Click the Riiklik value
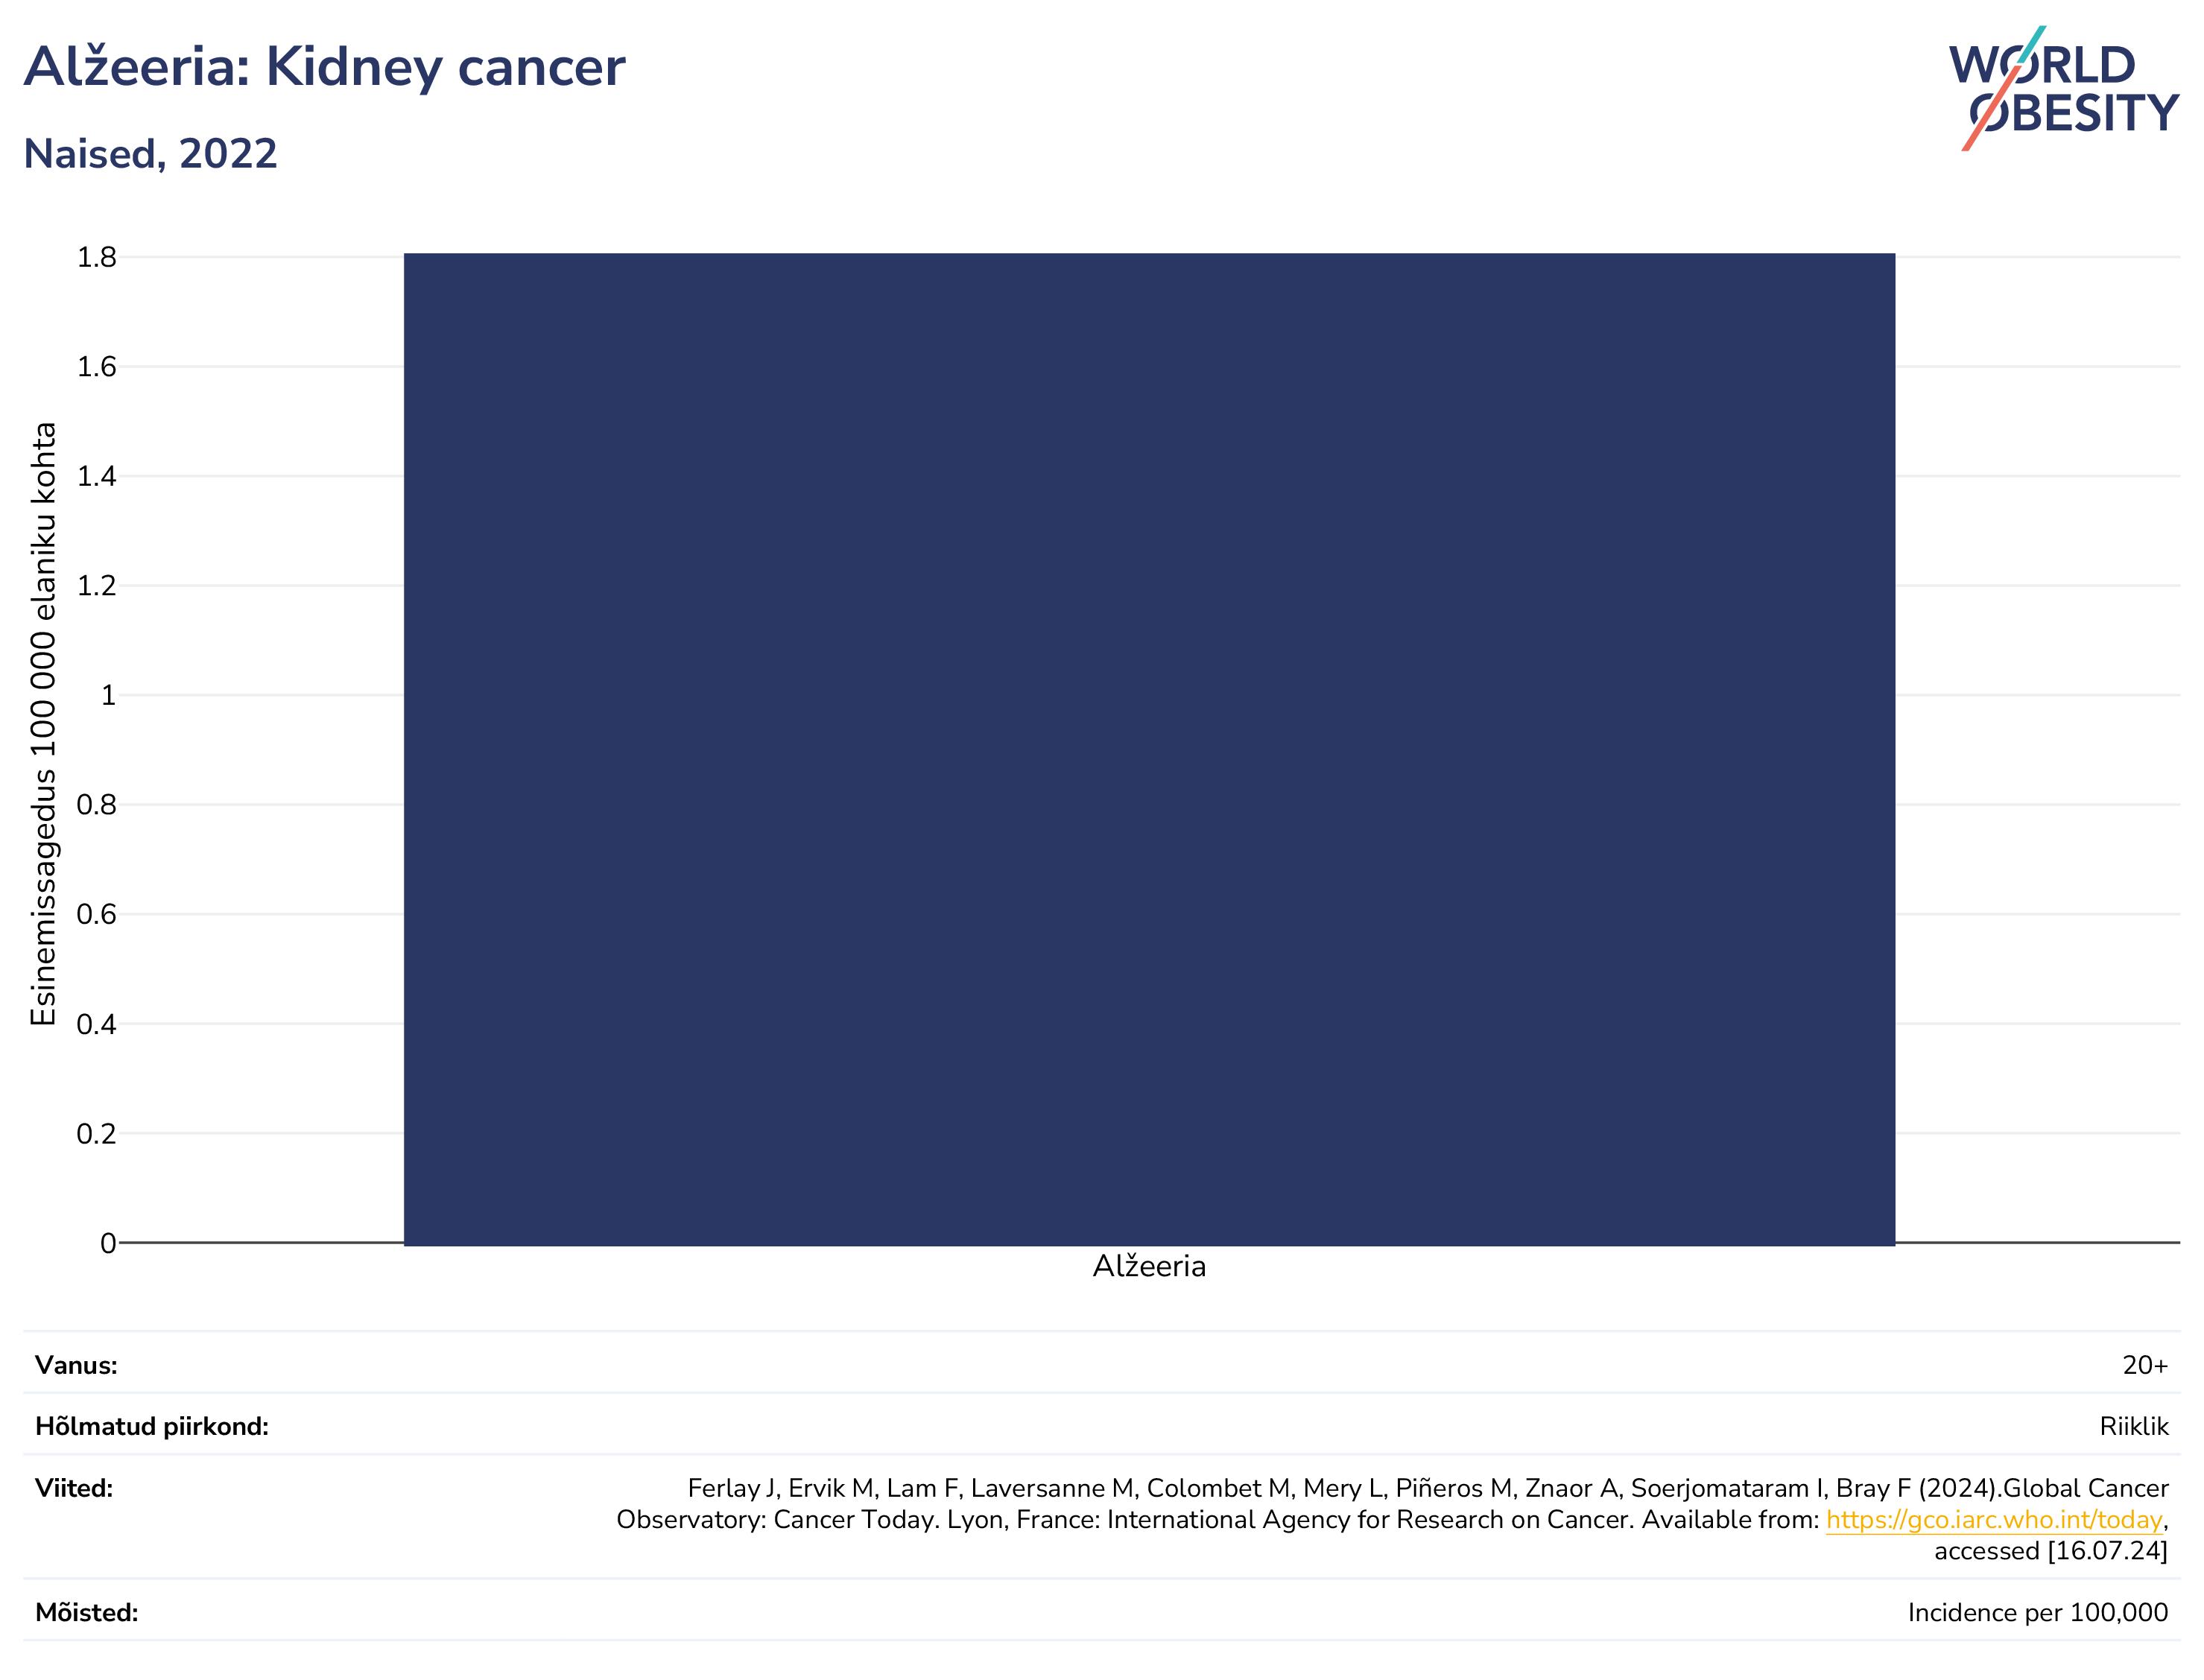The image size is (2204, 1680). coord(2134,1426)
